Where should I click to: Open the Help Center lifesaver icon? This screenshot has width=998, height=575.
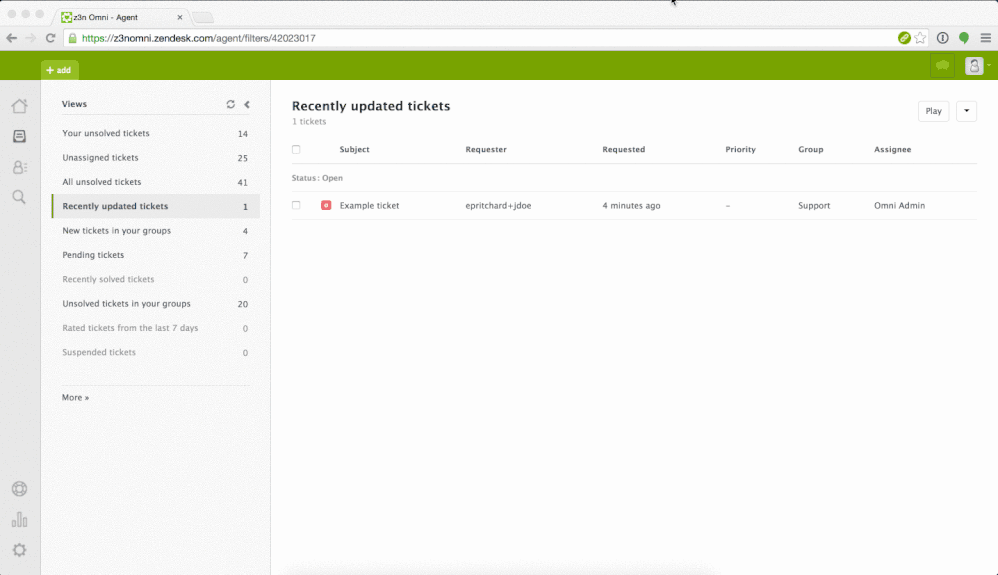click(x=19, y=489)
